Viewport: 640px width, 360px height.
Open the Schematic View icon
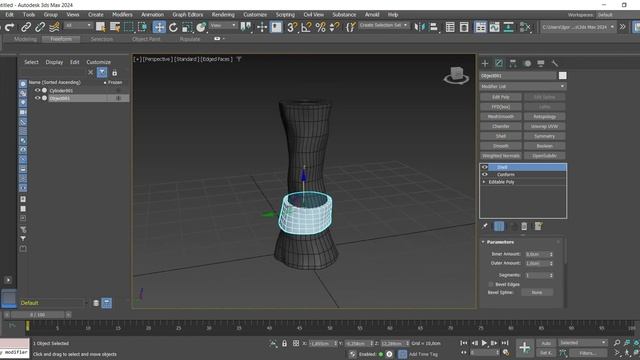[x=509, y=27]
